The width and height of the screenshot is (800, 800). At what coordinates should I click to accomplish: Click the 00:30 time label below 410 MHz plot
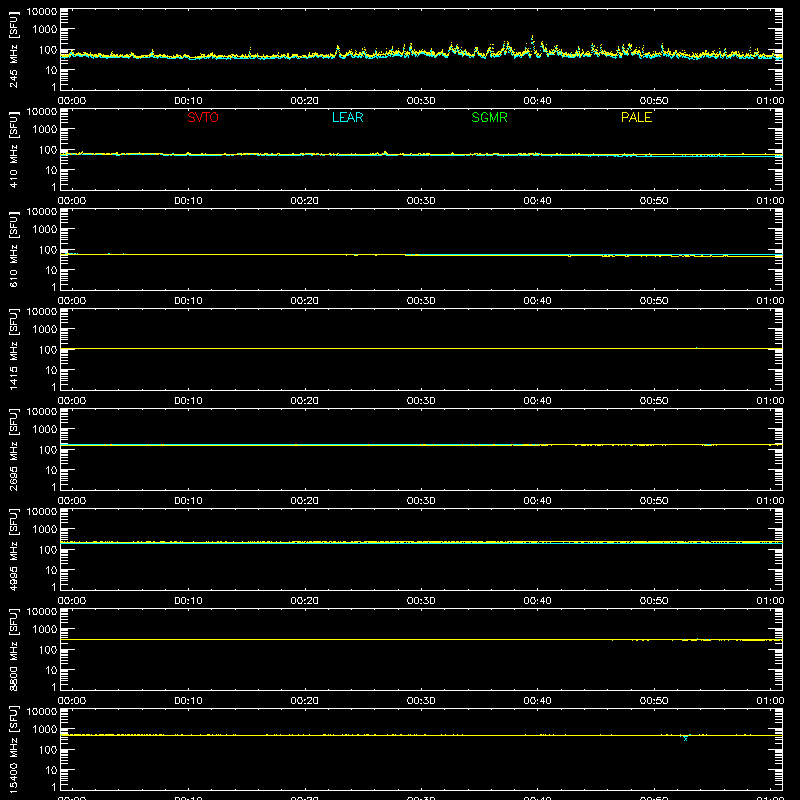point(421,201)
